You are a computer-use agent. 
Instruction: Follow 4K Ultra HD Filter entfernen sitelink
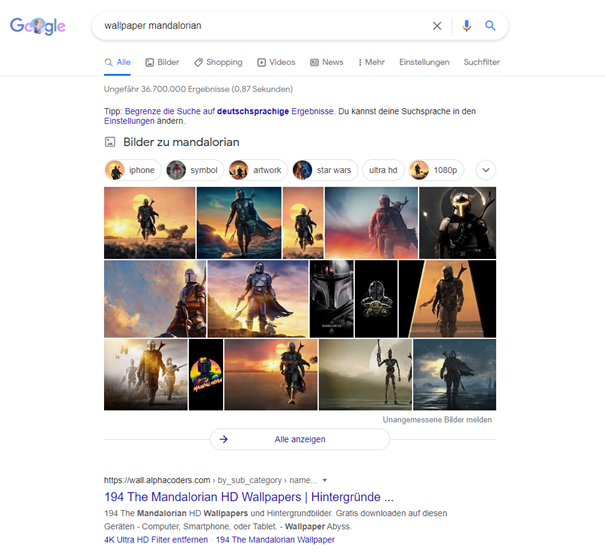pos(156,540)
